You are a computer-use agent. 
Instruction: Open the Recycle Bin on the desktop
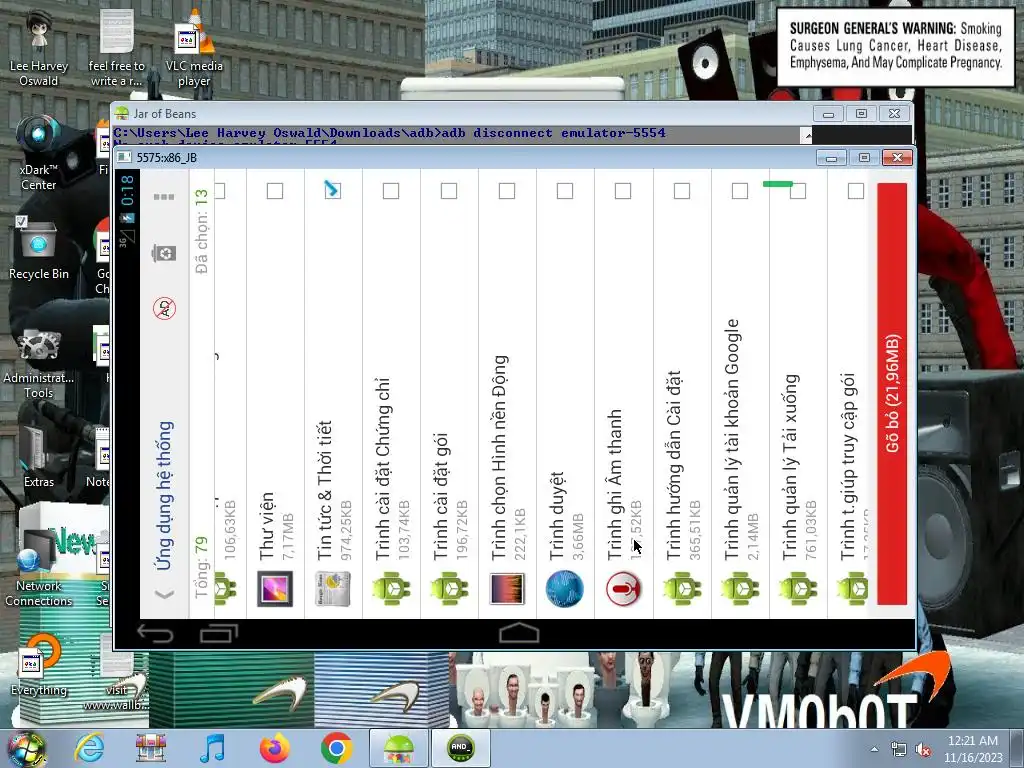(x=39, y=248)
